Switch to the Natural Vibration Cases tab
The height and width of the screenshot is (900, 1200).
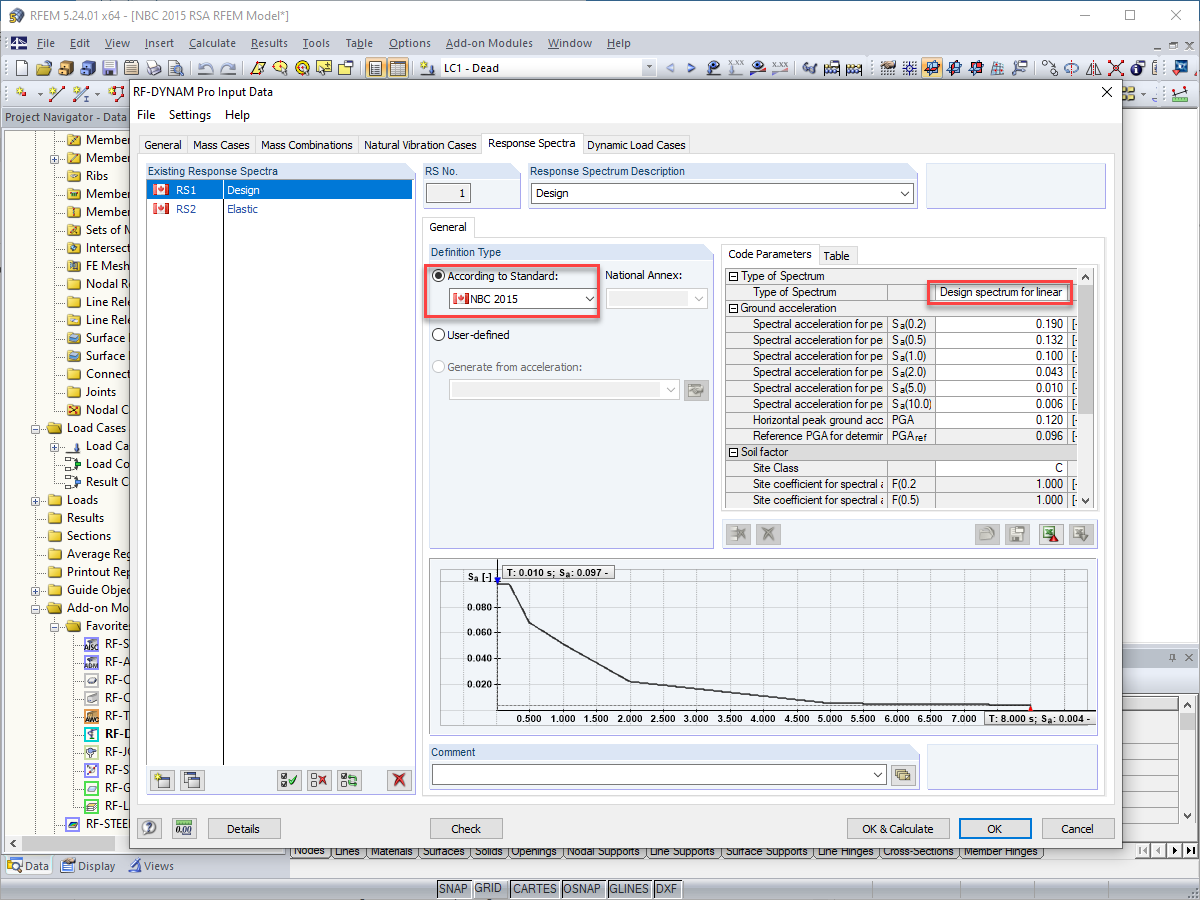pyautogui.click(x=420, y=144)
